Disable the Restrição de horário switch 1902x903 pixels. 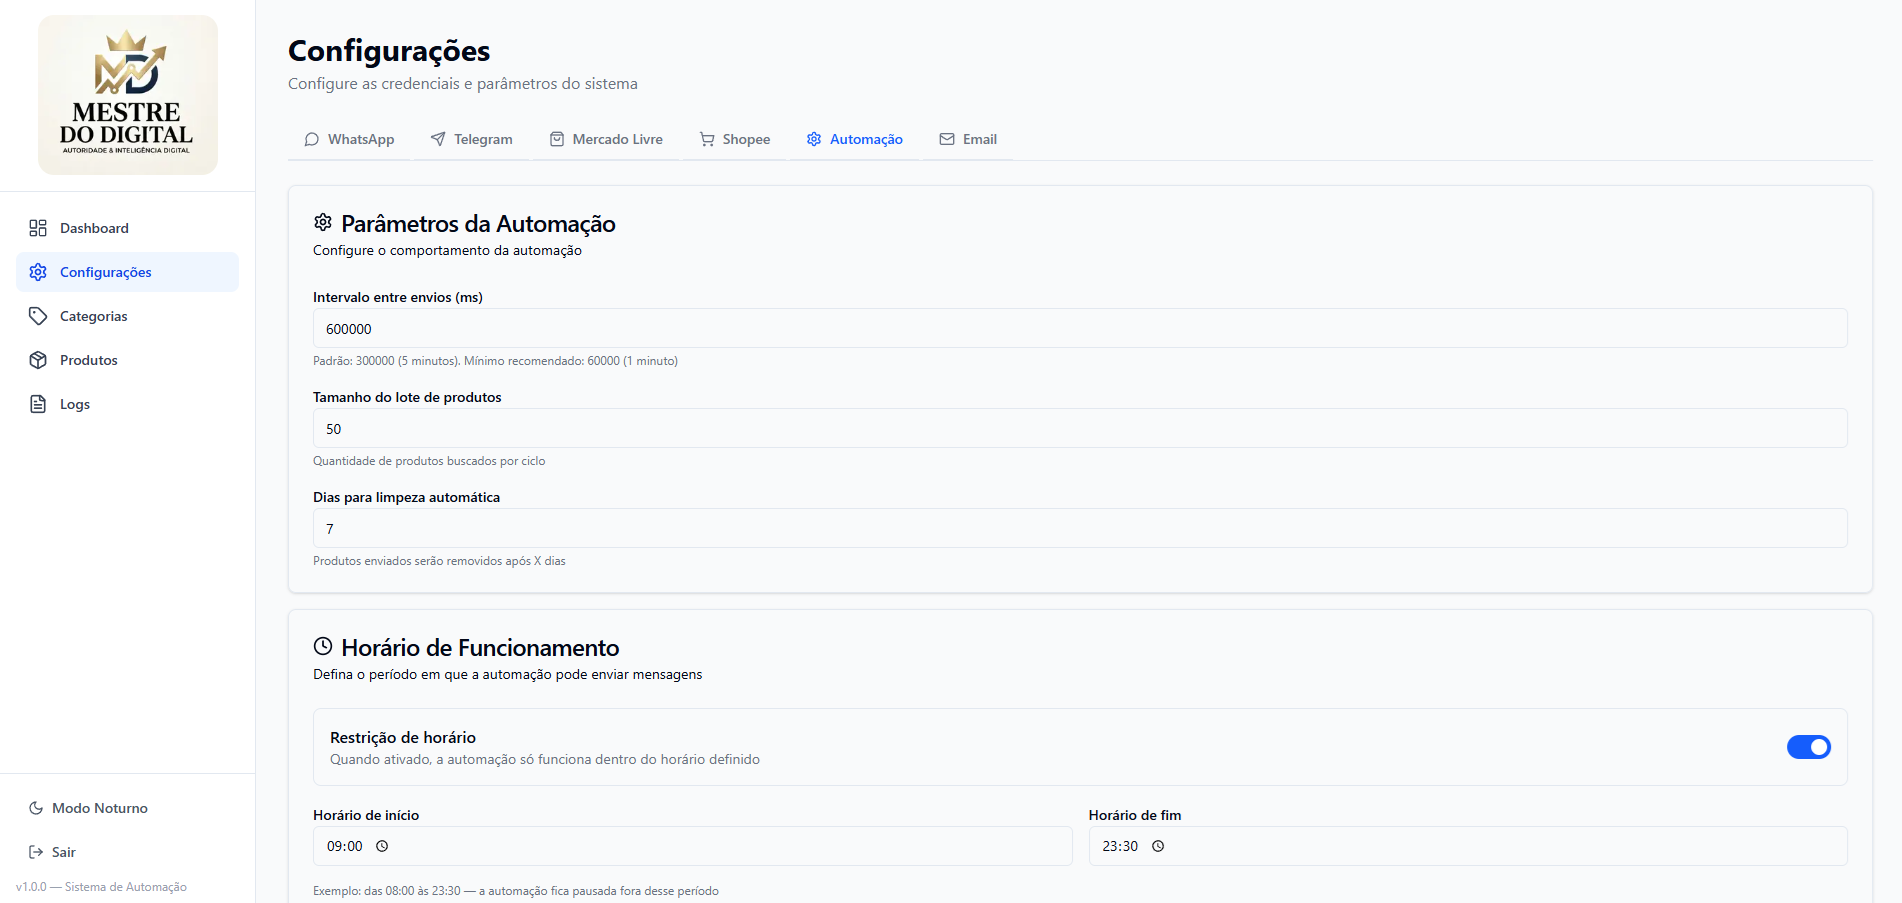tap(1808, 747)
